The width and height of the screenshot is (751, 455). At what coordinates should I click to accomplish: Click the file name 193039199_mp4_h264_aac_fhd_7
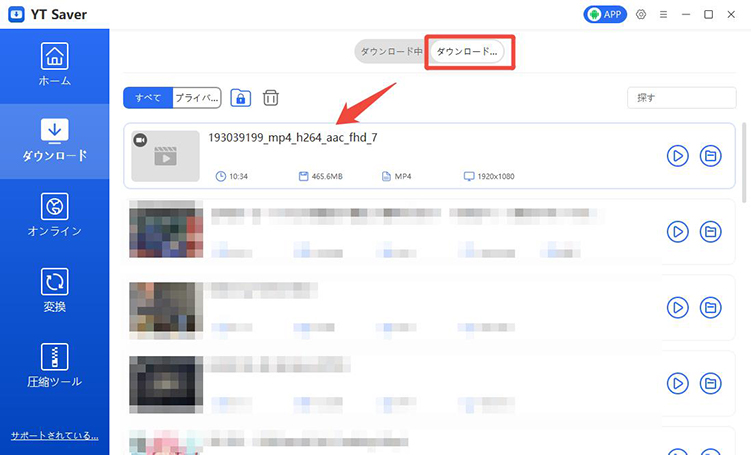[293, 138]
